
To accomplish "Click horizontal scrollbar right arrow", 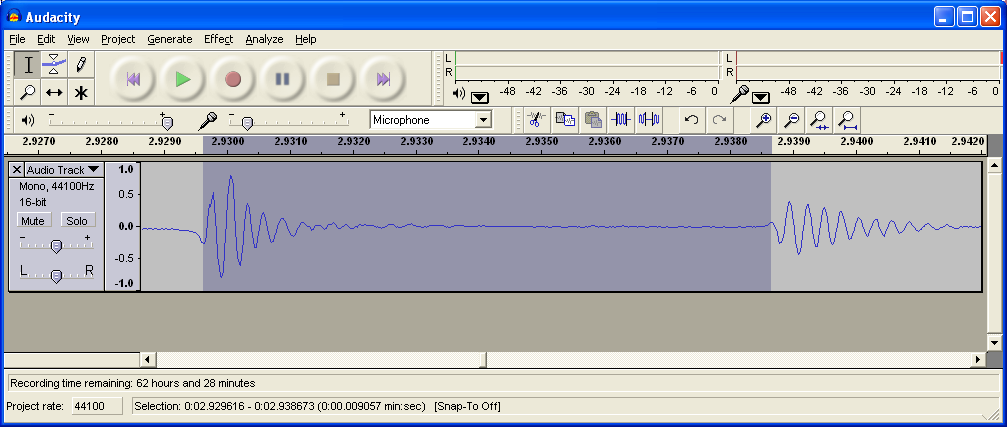I will click(978, 359).
